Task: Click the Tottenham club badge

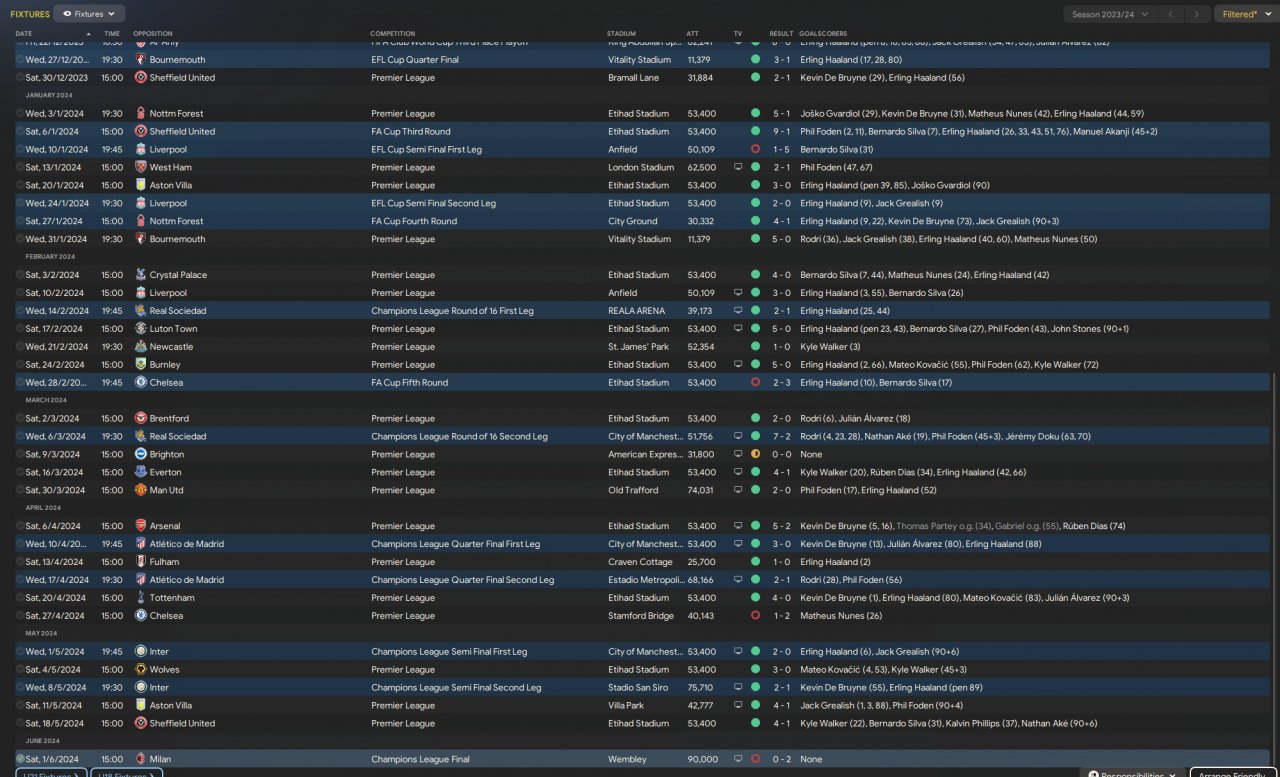Action: (141, 598)
